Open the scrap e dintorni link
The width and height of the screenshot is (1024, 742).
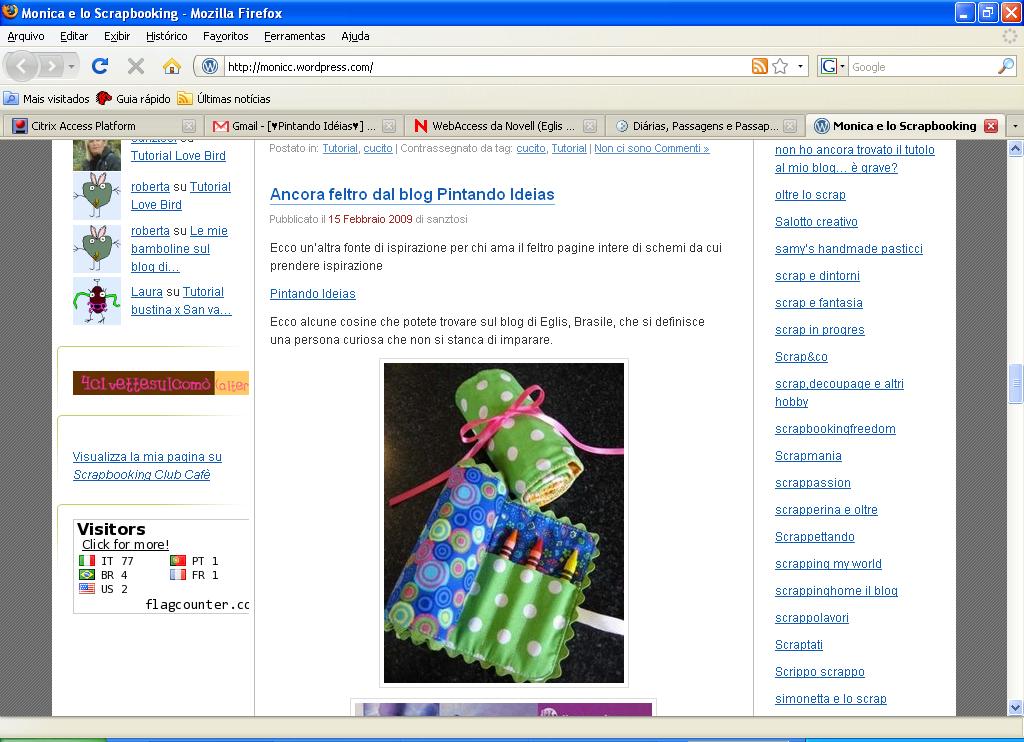[817, 276]
